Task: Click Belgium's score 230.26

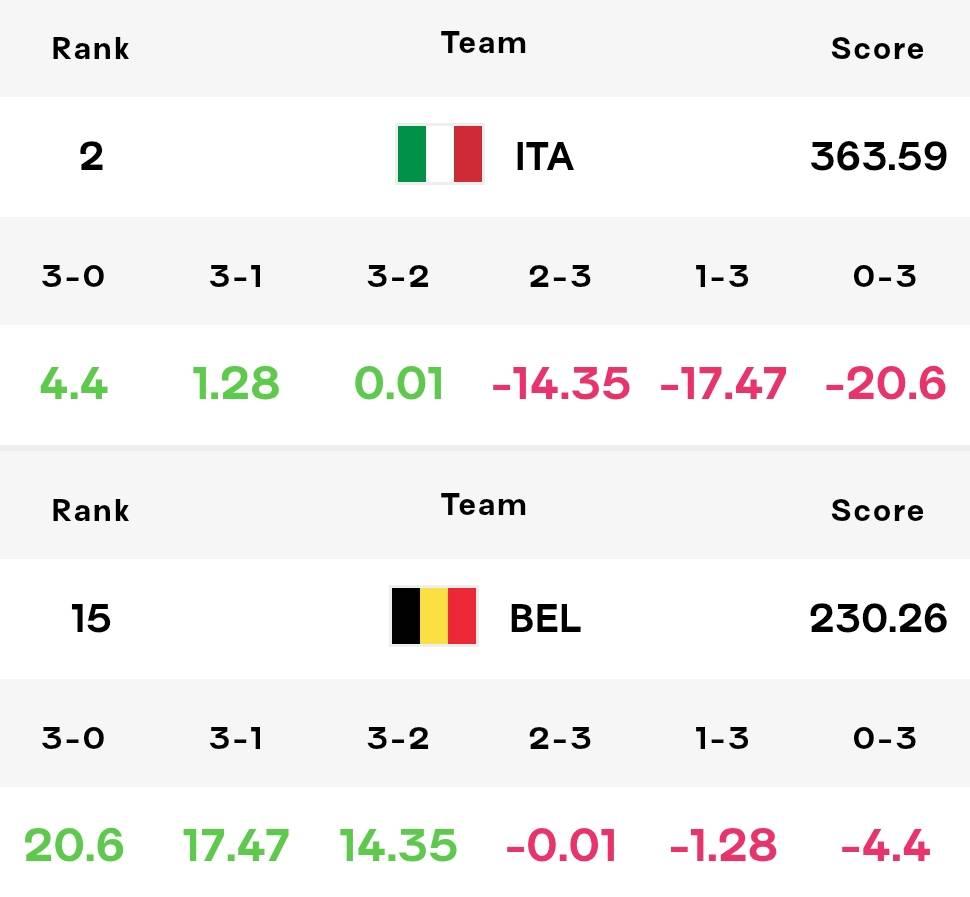Action: click(x=878, y=619)
